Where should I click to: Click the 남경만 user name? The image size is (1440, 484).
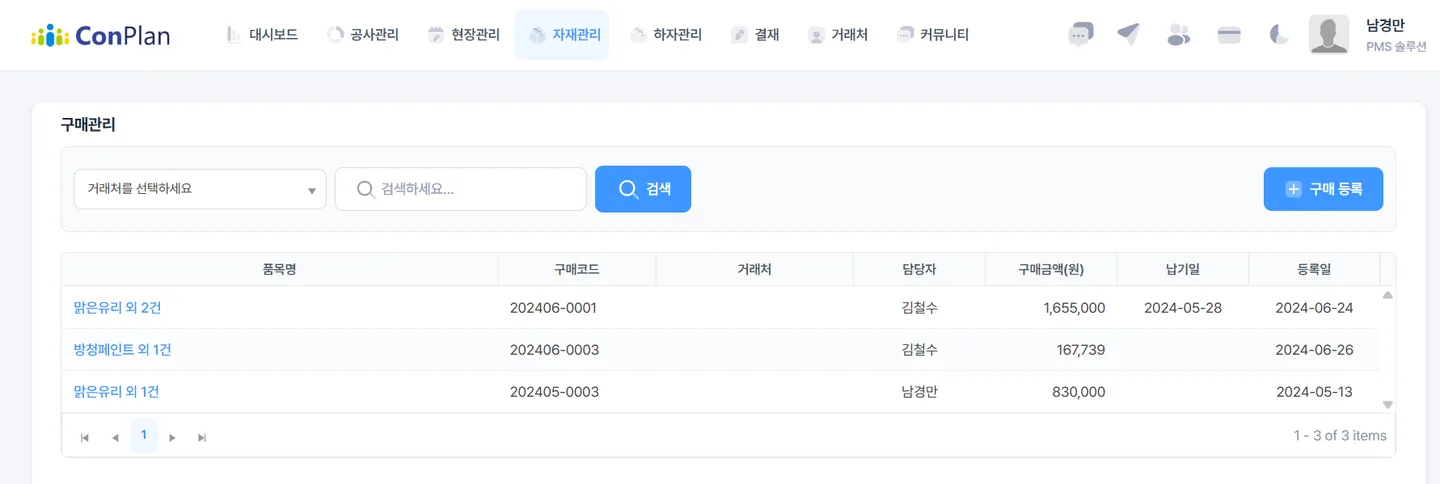coord(1386,26)
